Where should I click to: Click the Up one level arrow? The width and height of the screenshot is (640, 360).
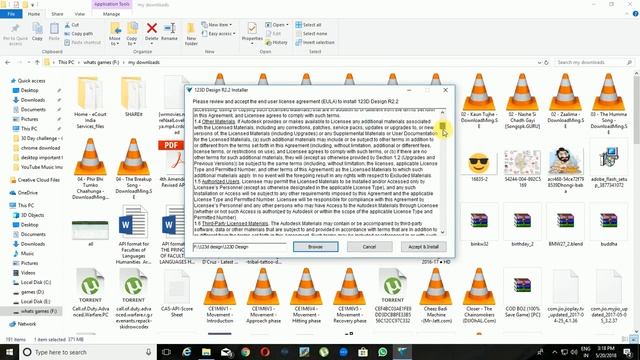click(x=37, y=62)
